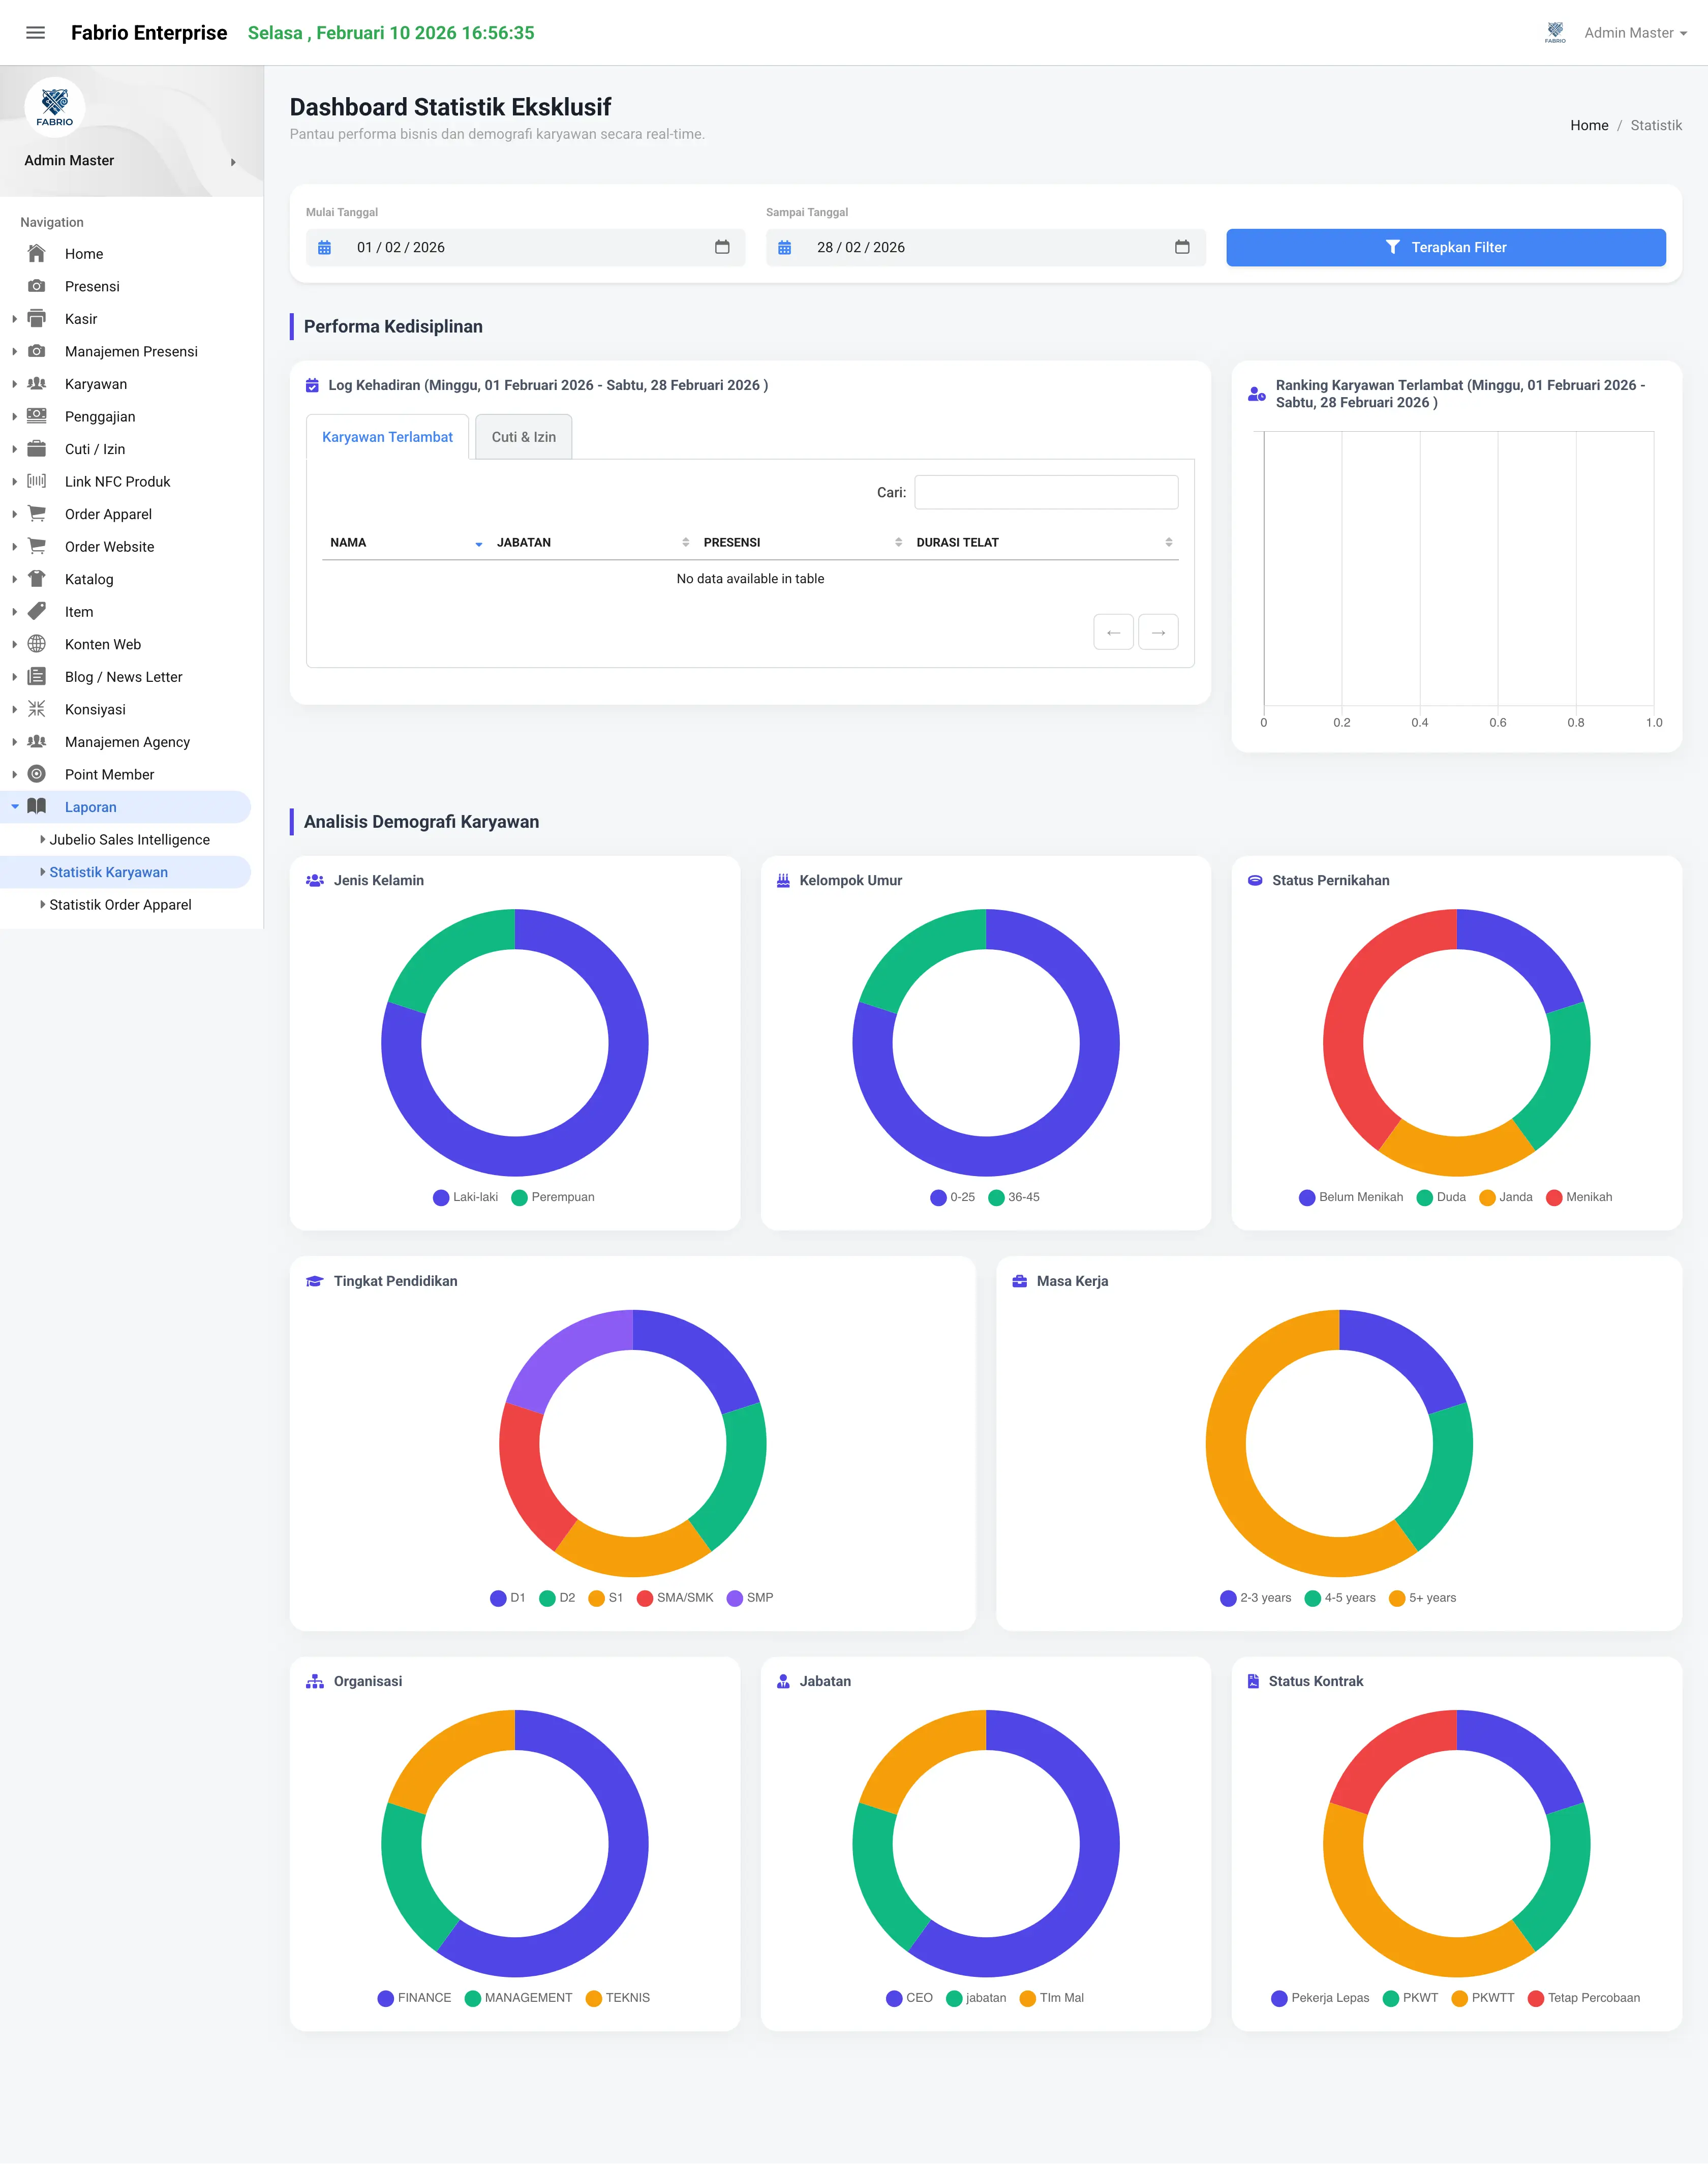Toggle the Belum Menikah legend entry
1708x2164 pixels.
[x=1351, y=1197]
